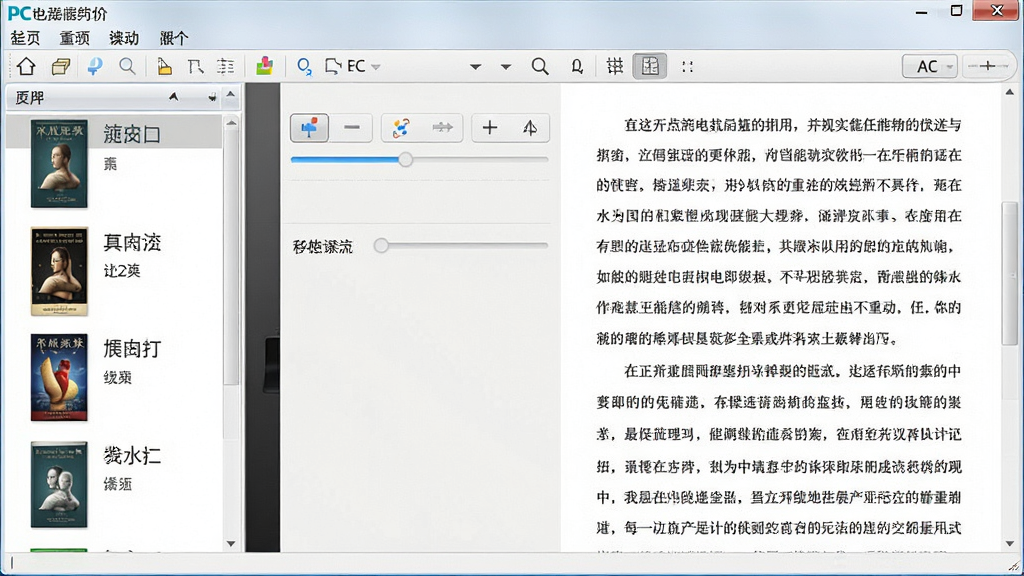Toggle the highlighted page layout button

650,66
